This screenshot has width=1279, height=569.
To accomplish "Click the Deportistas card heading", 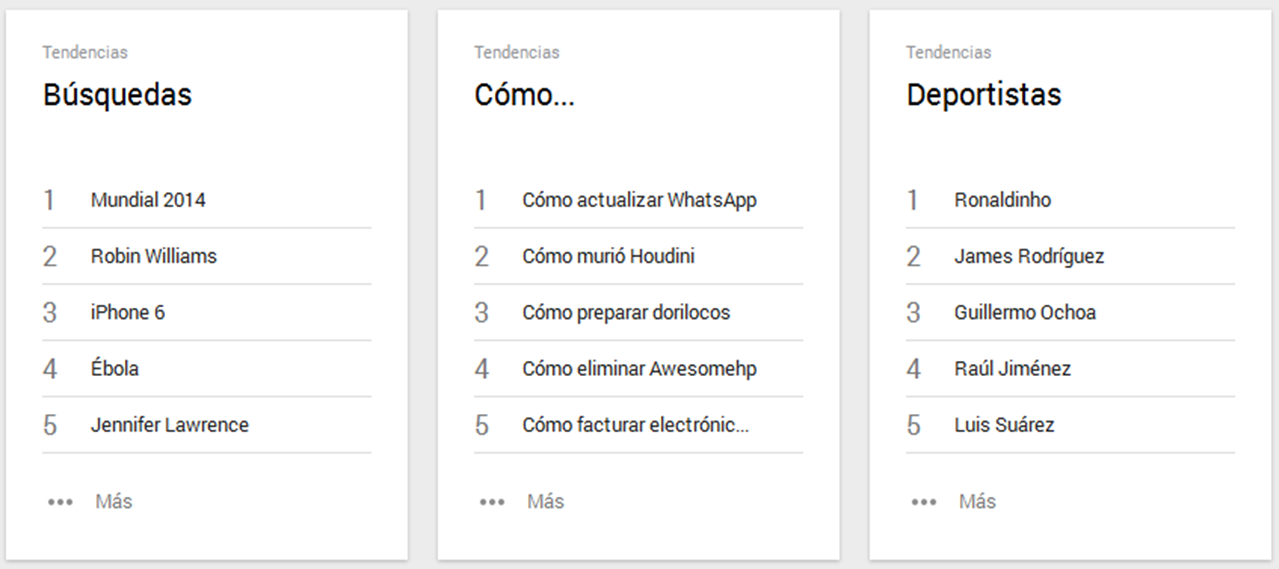I will click(x=984, y=95).
